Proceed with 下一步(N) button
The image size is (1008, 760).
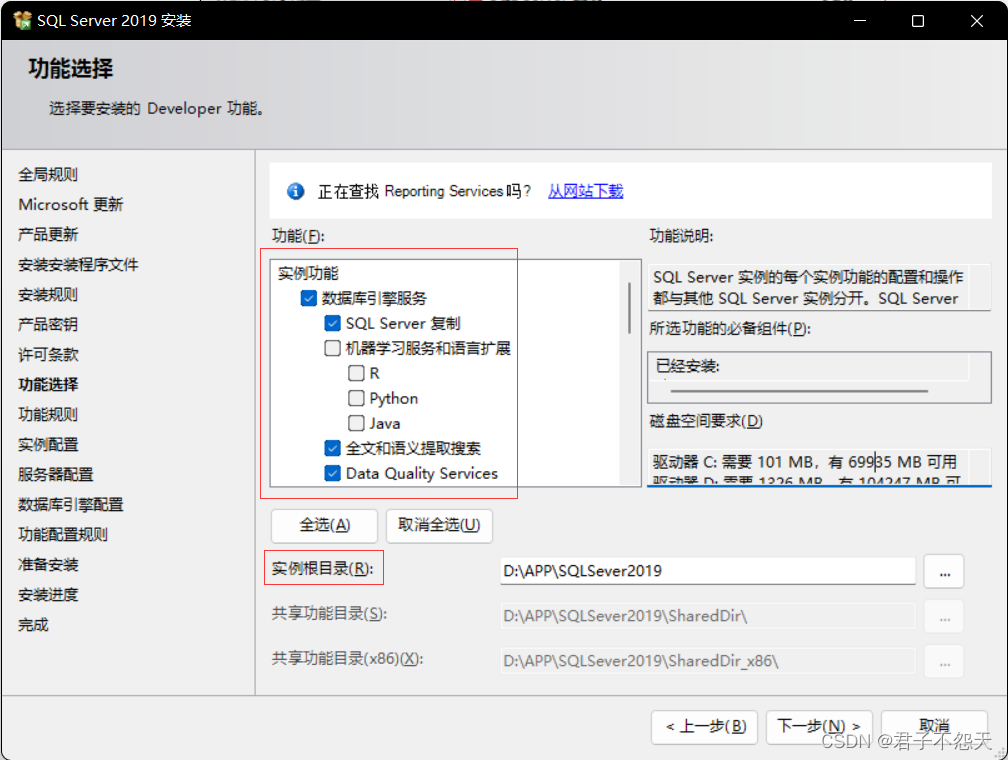pos(819,727)
